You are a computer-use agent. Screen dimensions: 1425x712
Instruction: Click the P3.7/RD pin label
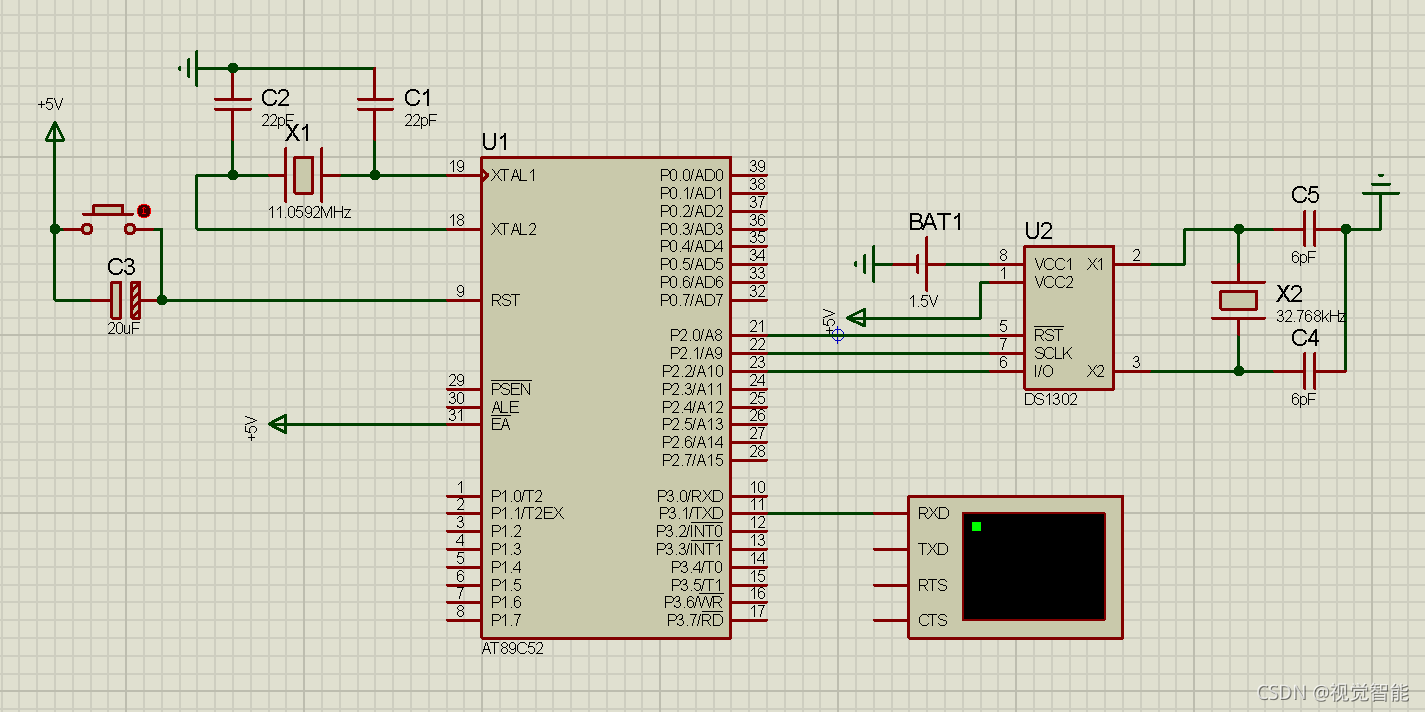tap(694, 620)
